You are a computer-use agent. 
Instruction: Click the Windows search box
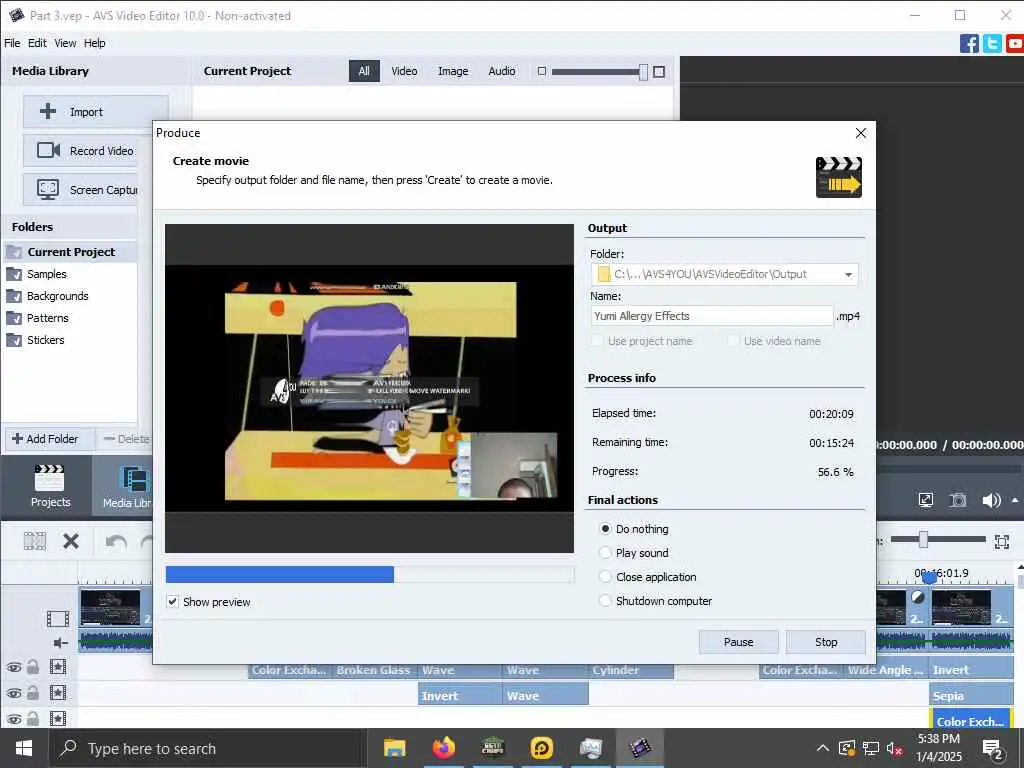tap(206, 748)
